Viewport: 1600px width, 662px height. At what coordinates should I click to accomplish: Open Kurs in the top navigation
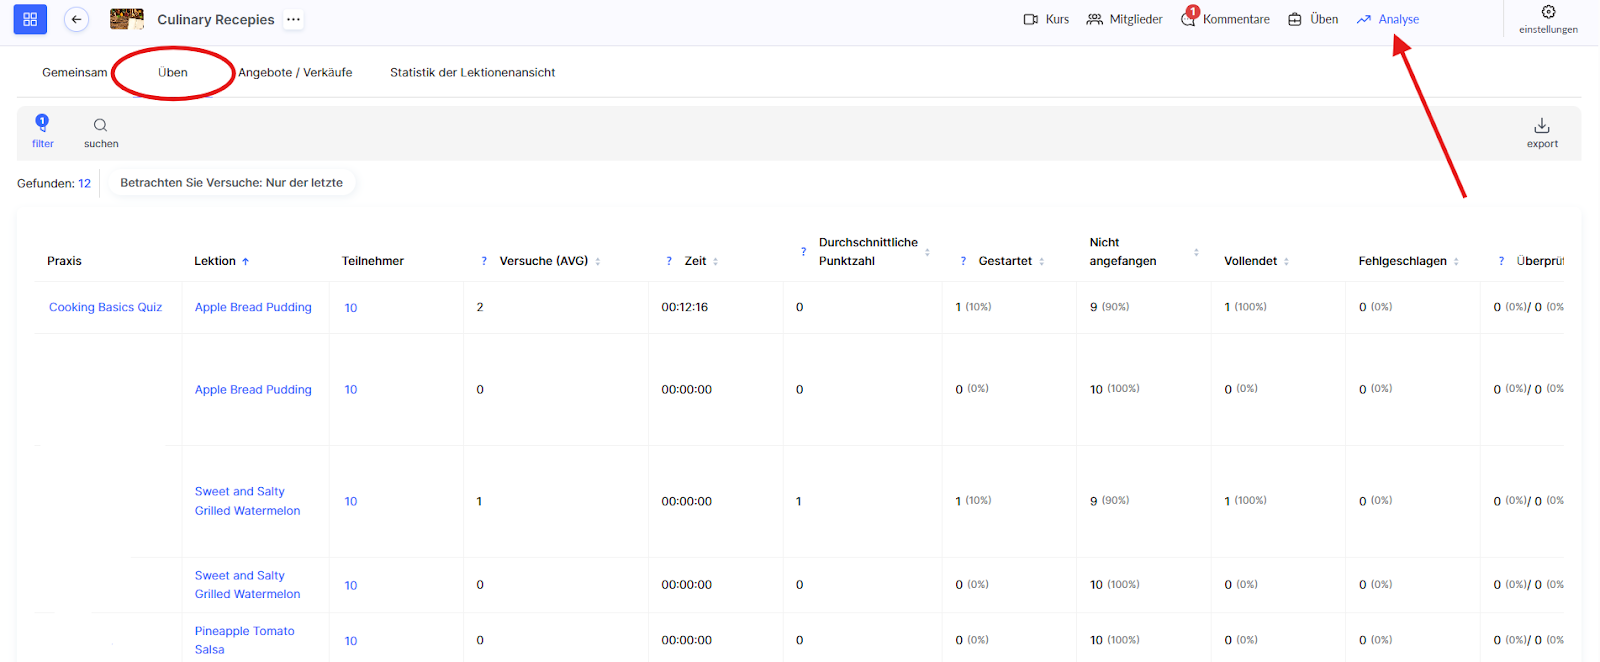[x=1046, y=19]
